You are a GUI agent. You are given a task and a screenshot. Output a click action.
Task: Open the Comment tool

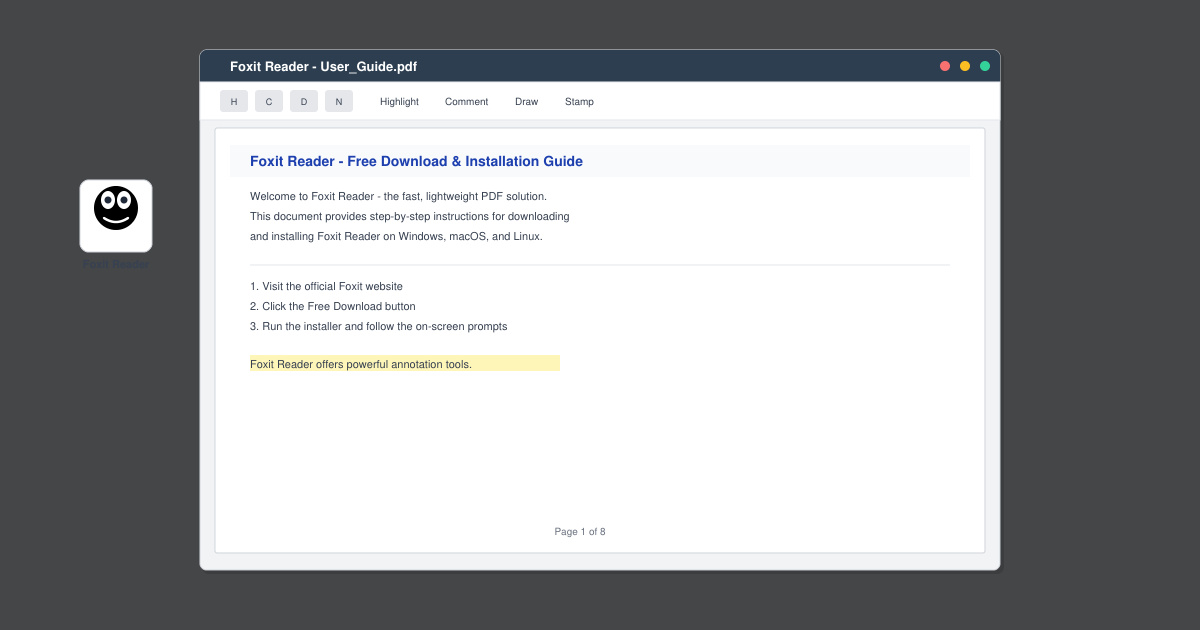coord(467,101)
